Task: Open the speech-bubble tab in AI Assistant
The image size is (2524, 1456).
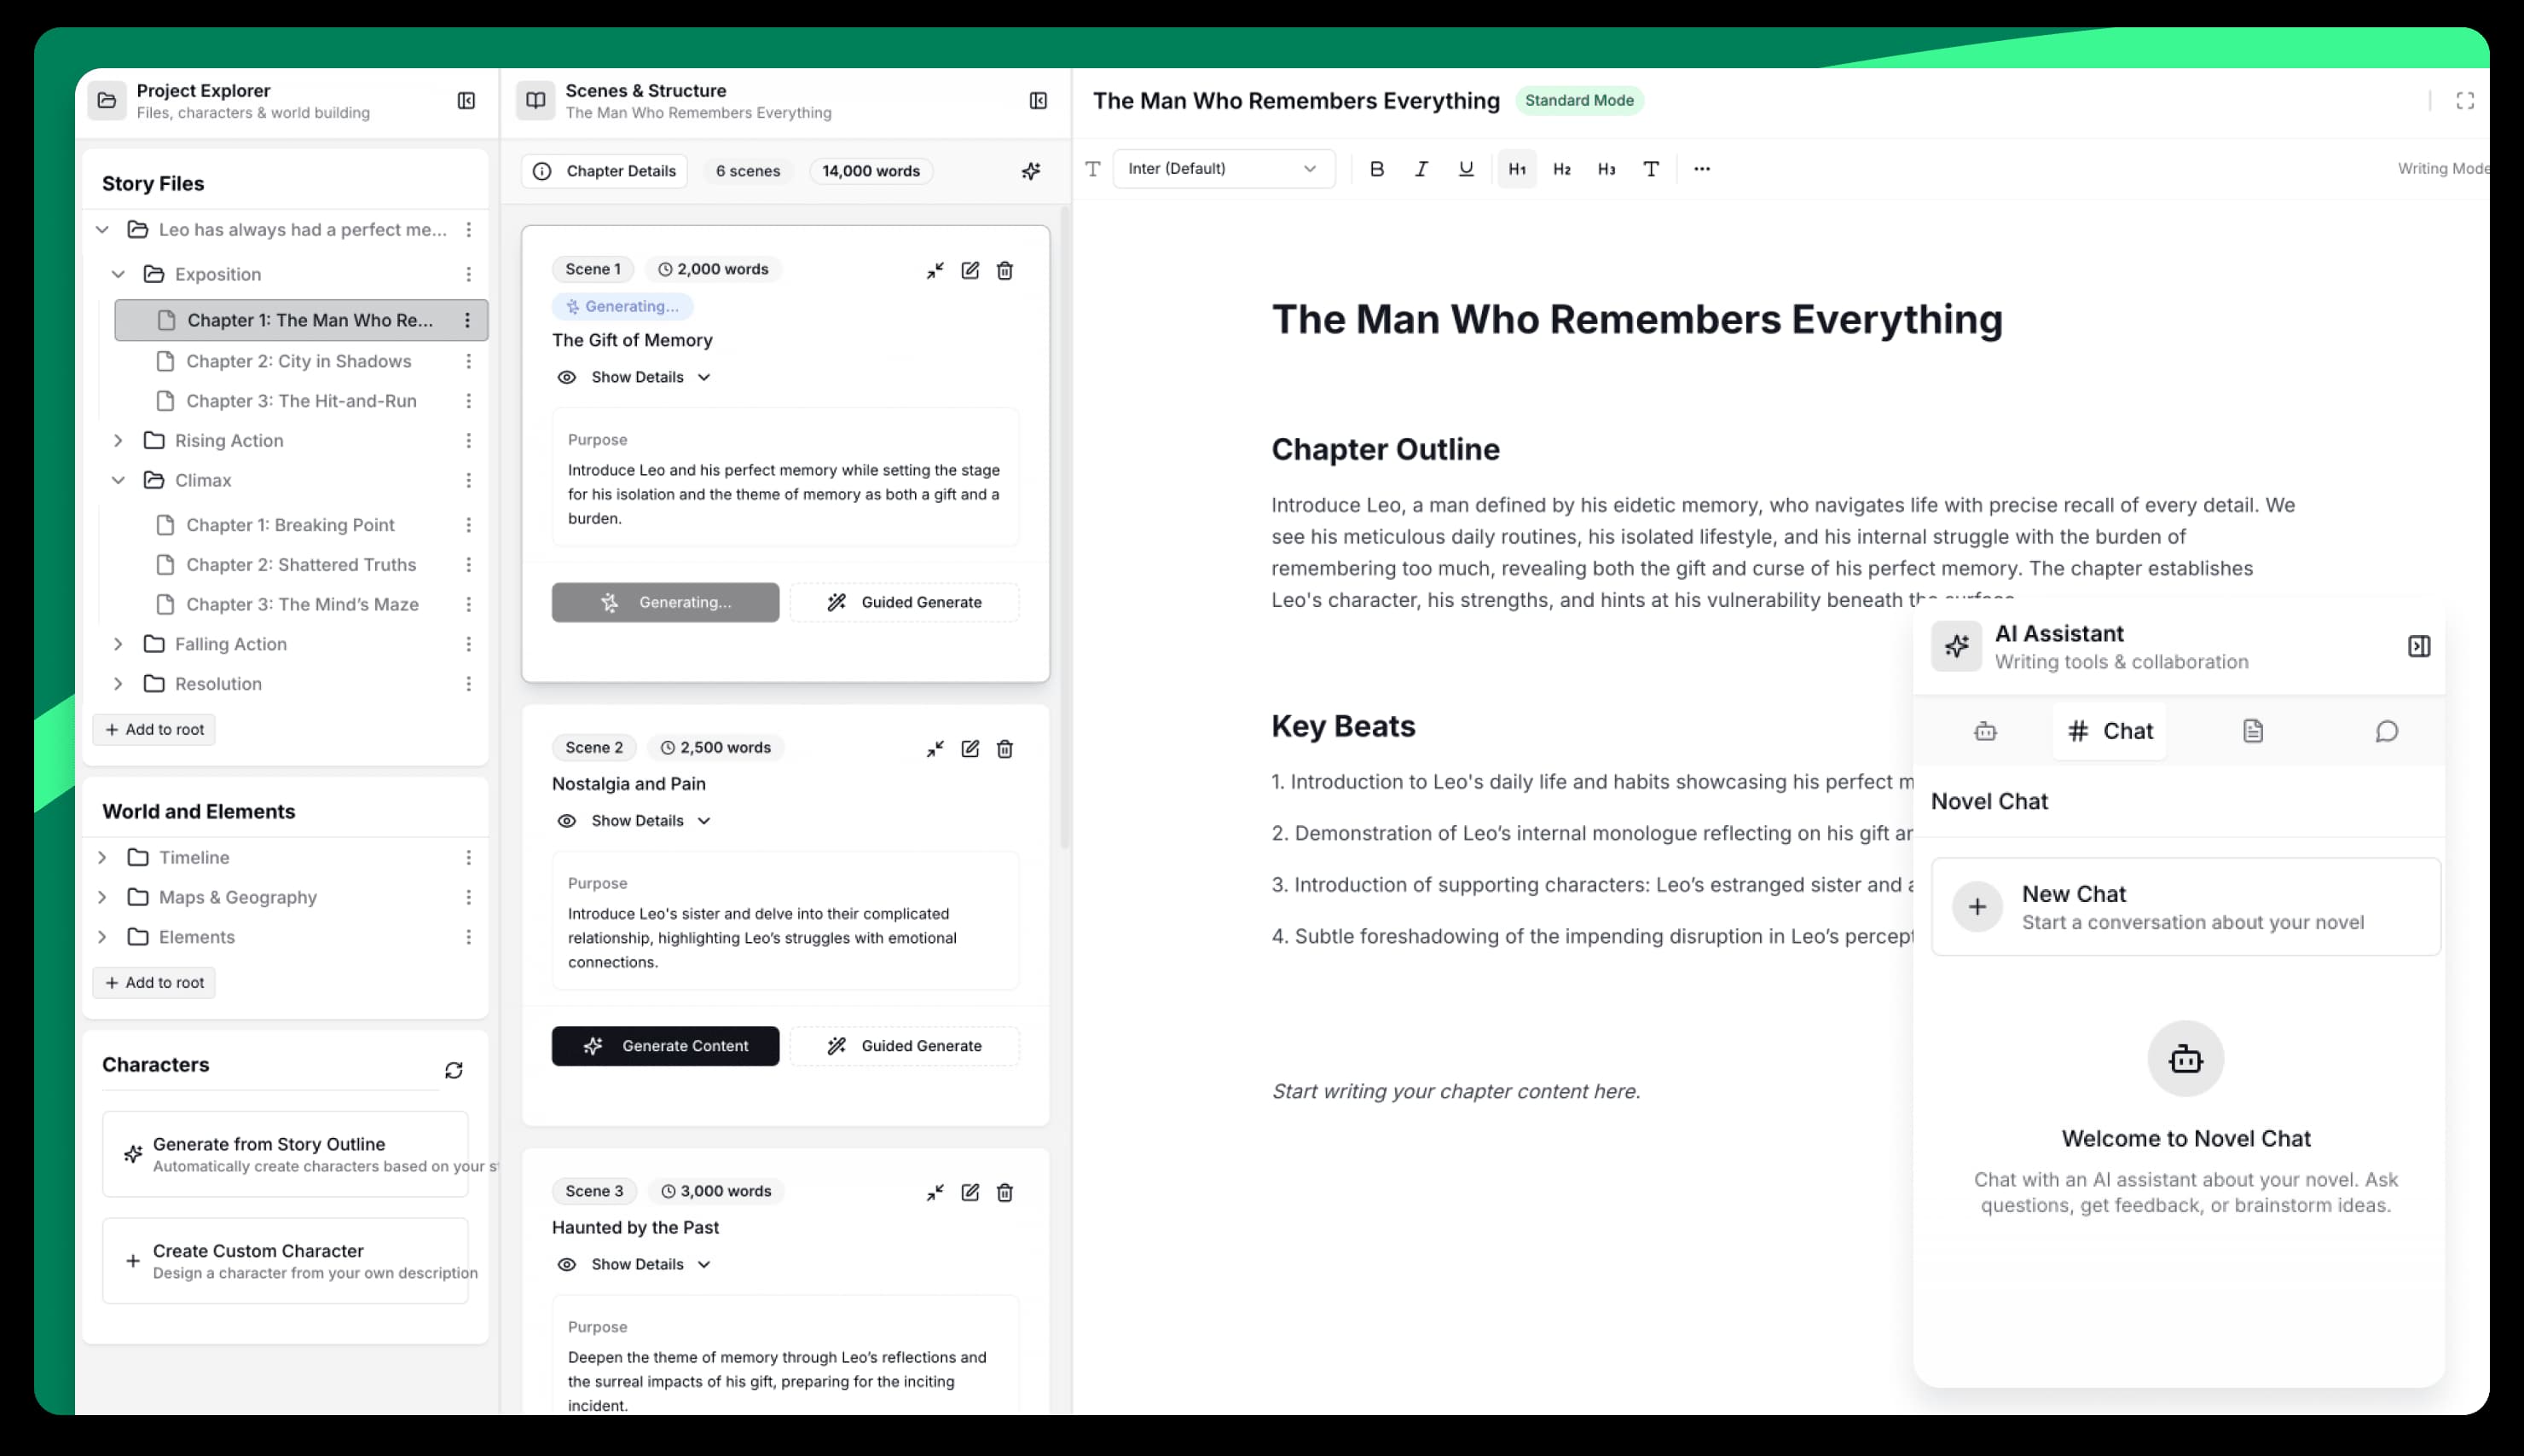Action: [2387, 731]
